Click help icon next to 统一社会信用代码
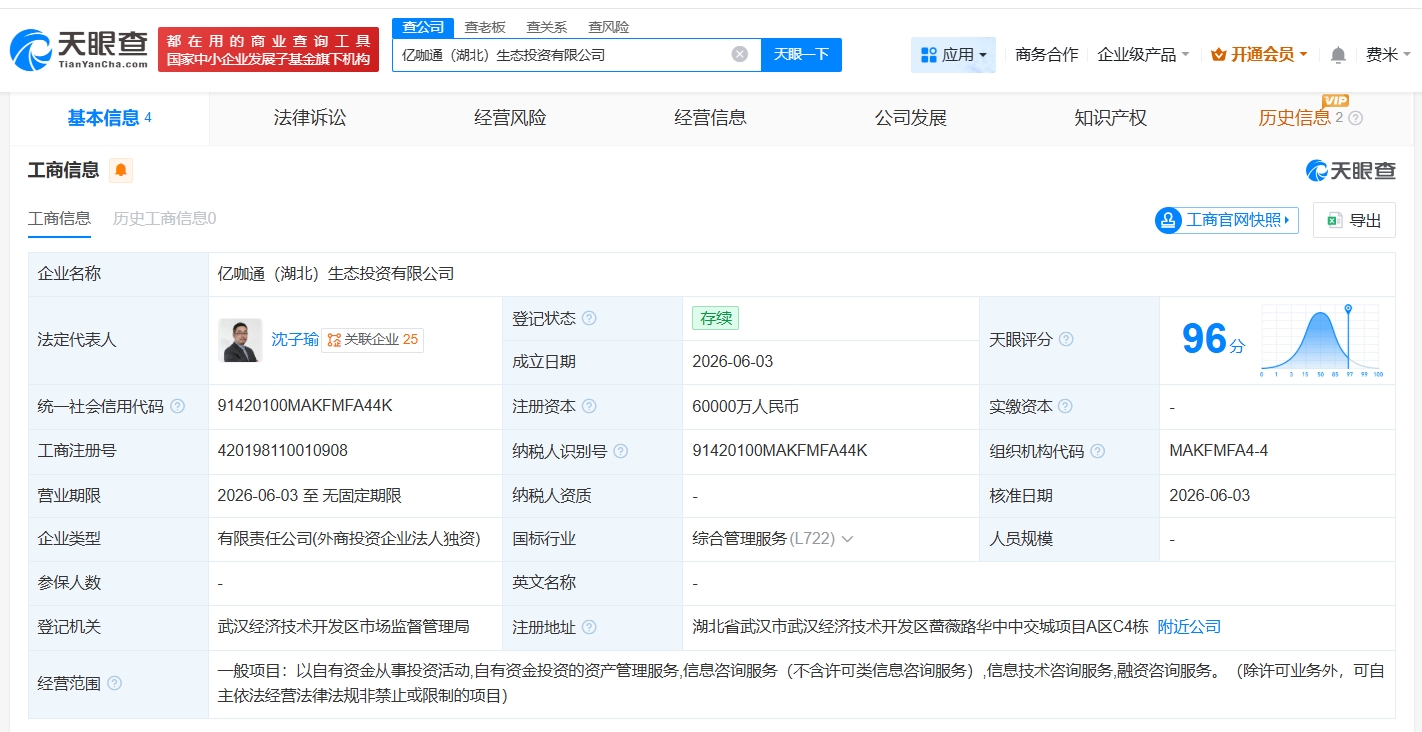The image size is (1422, 732). (178, 406)
